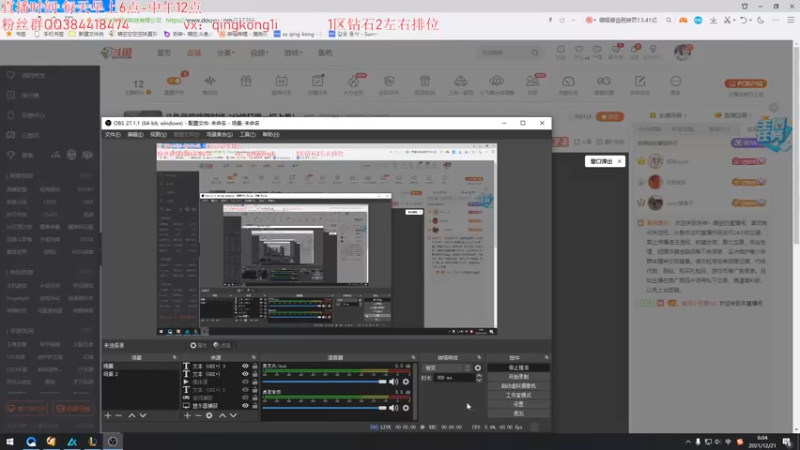The width and height of the screenshot is (800, 450).
Task: Open the 帮助(H) menu in OBS
Action: [271, 135]
